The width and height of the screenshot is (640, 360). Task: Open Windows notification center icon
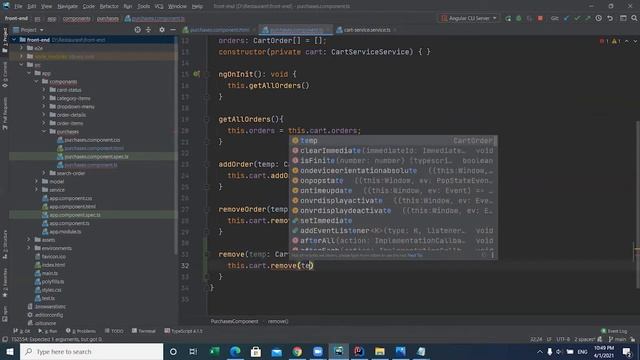(x=627, y=351)
